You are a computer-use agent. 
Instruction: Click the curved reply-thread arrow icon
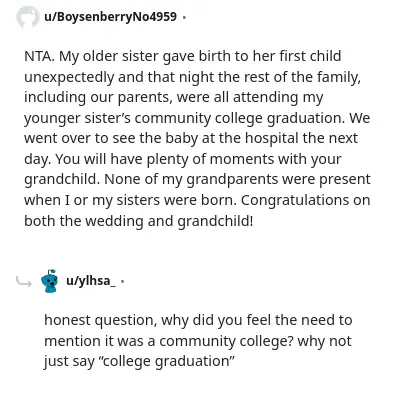click(x=24, y=282)
